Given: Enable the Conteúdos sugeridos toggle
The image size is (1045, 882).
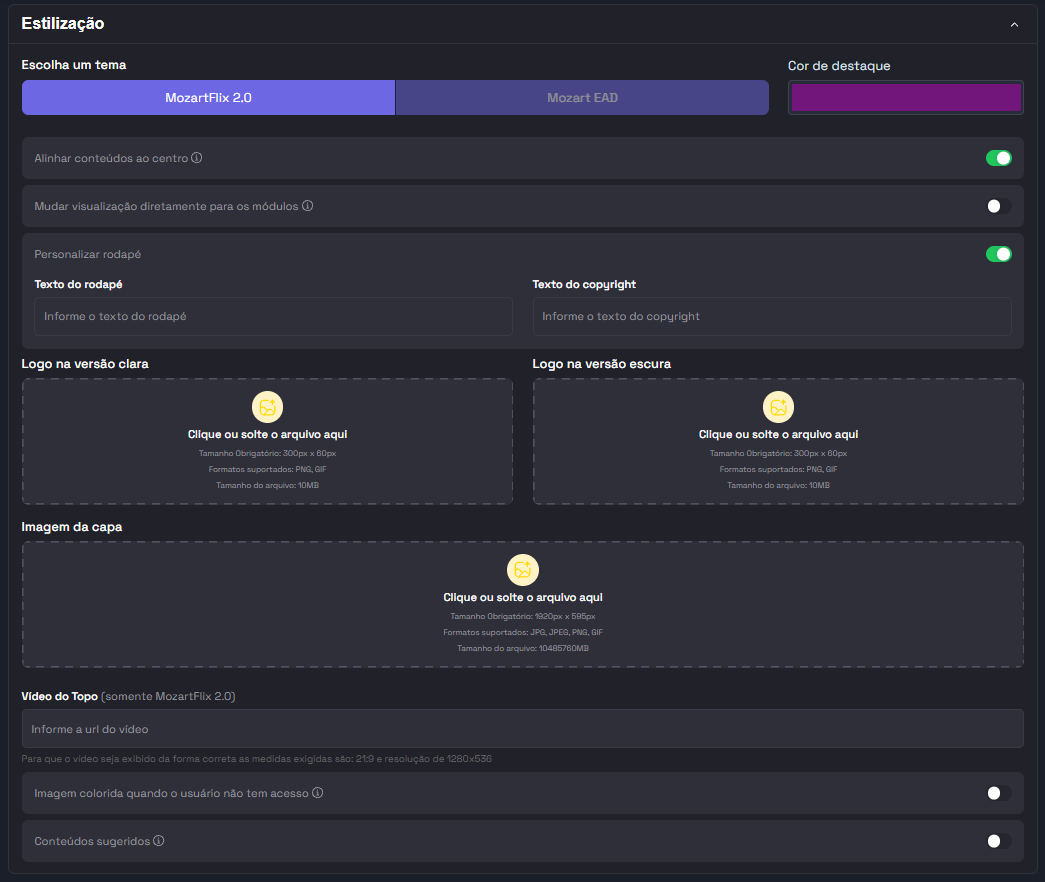Looking at the screenshot, I should click(998, 841).
